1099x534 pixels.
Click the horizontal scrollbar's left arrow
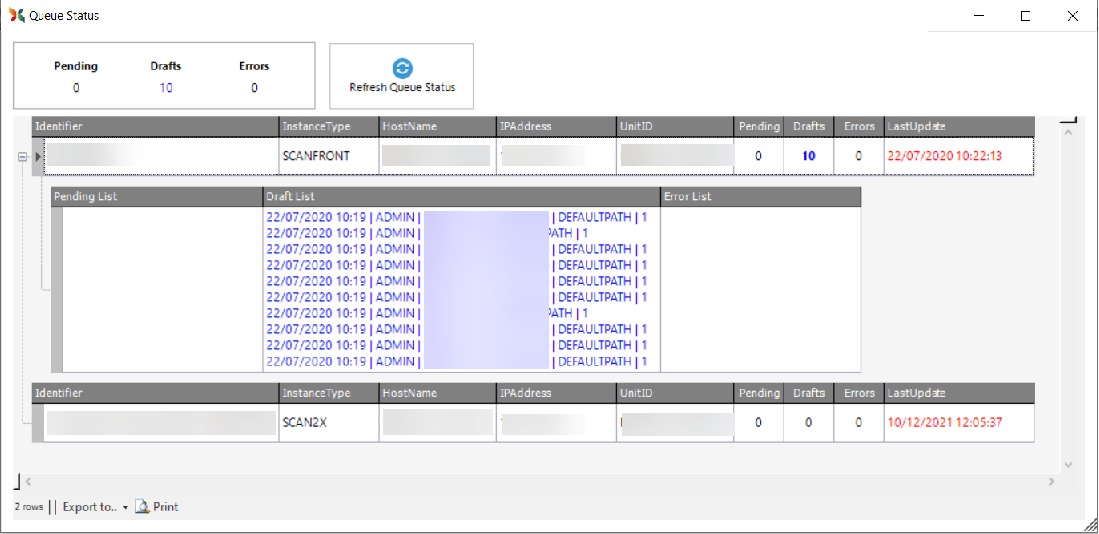coord(27,482)
